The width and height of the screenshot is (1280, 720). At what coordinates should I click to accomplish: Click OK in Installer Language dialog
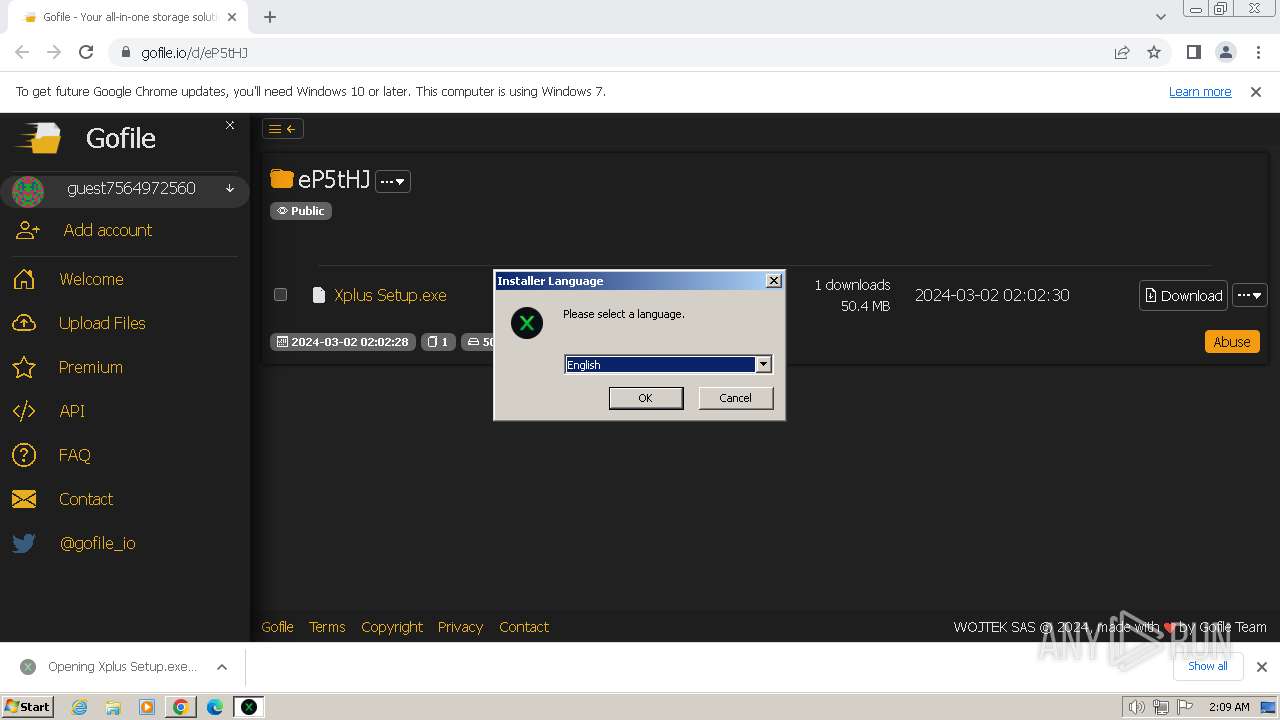tap(646, 398)
